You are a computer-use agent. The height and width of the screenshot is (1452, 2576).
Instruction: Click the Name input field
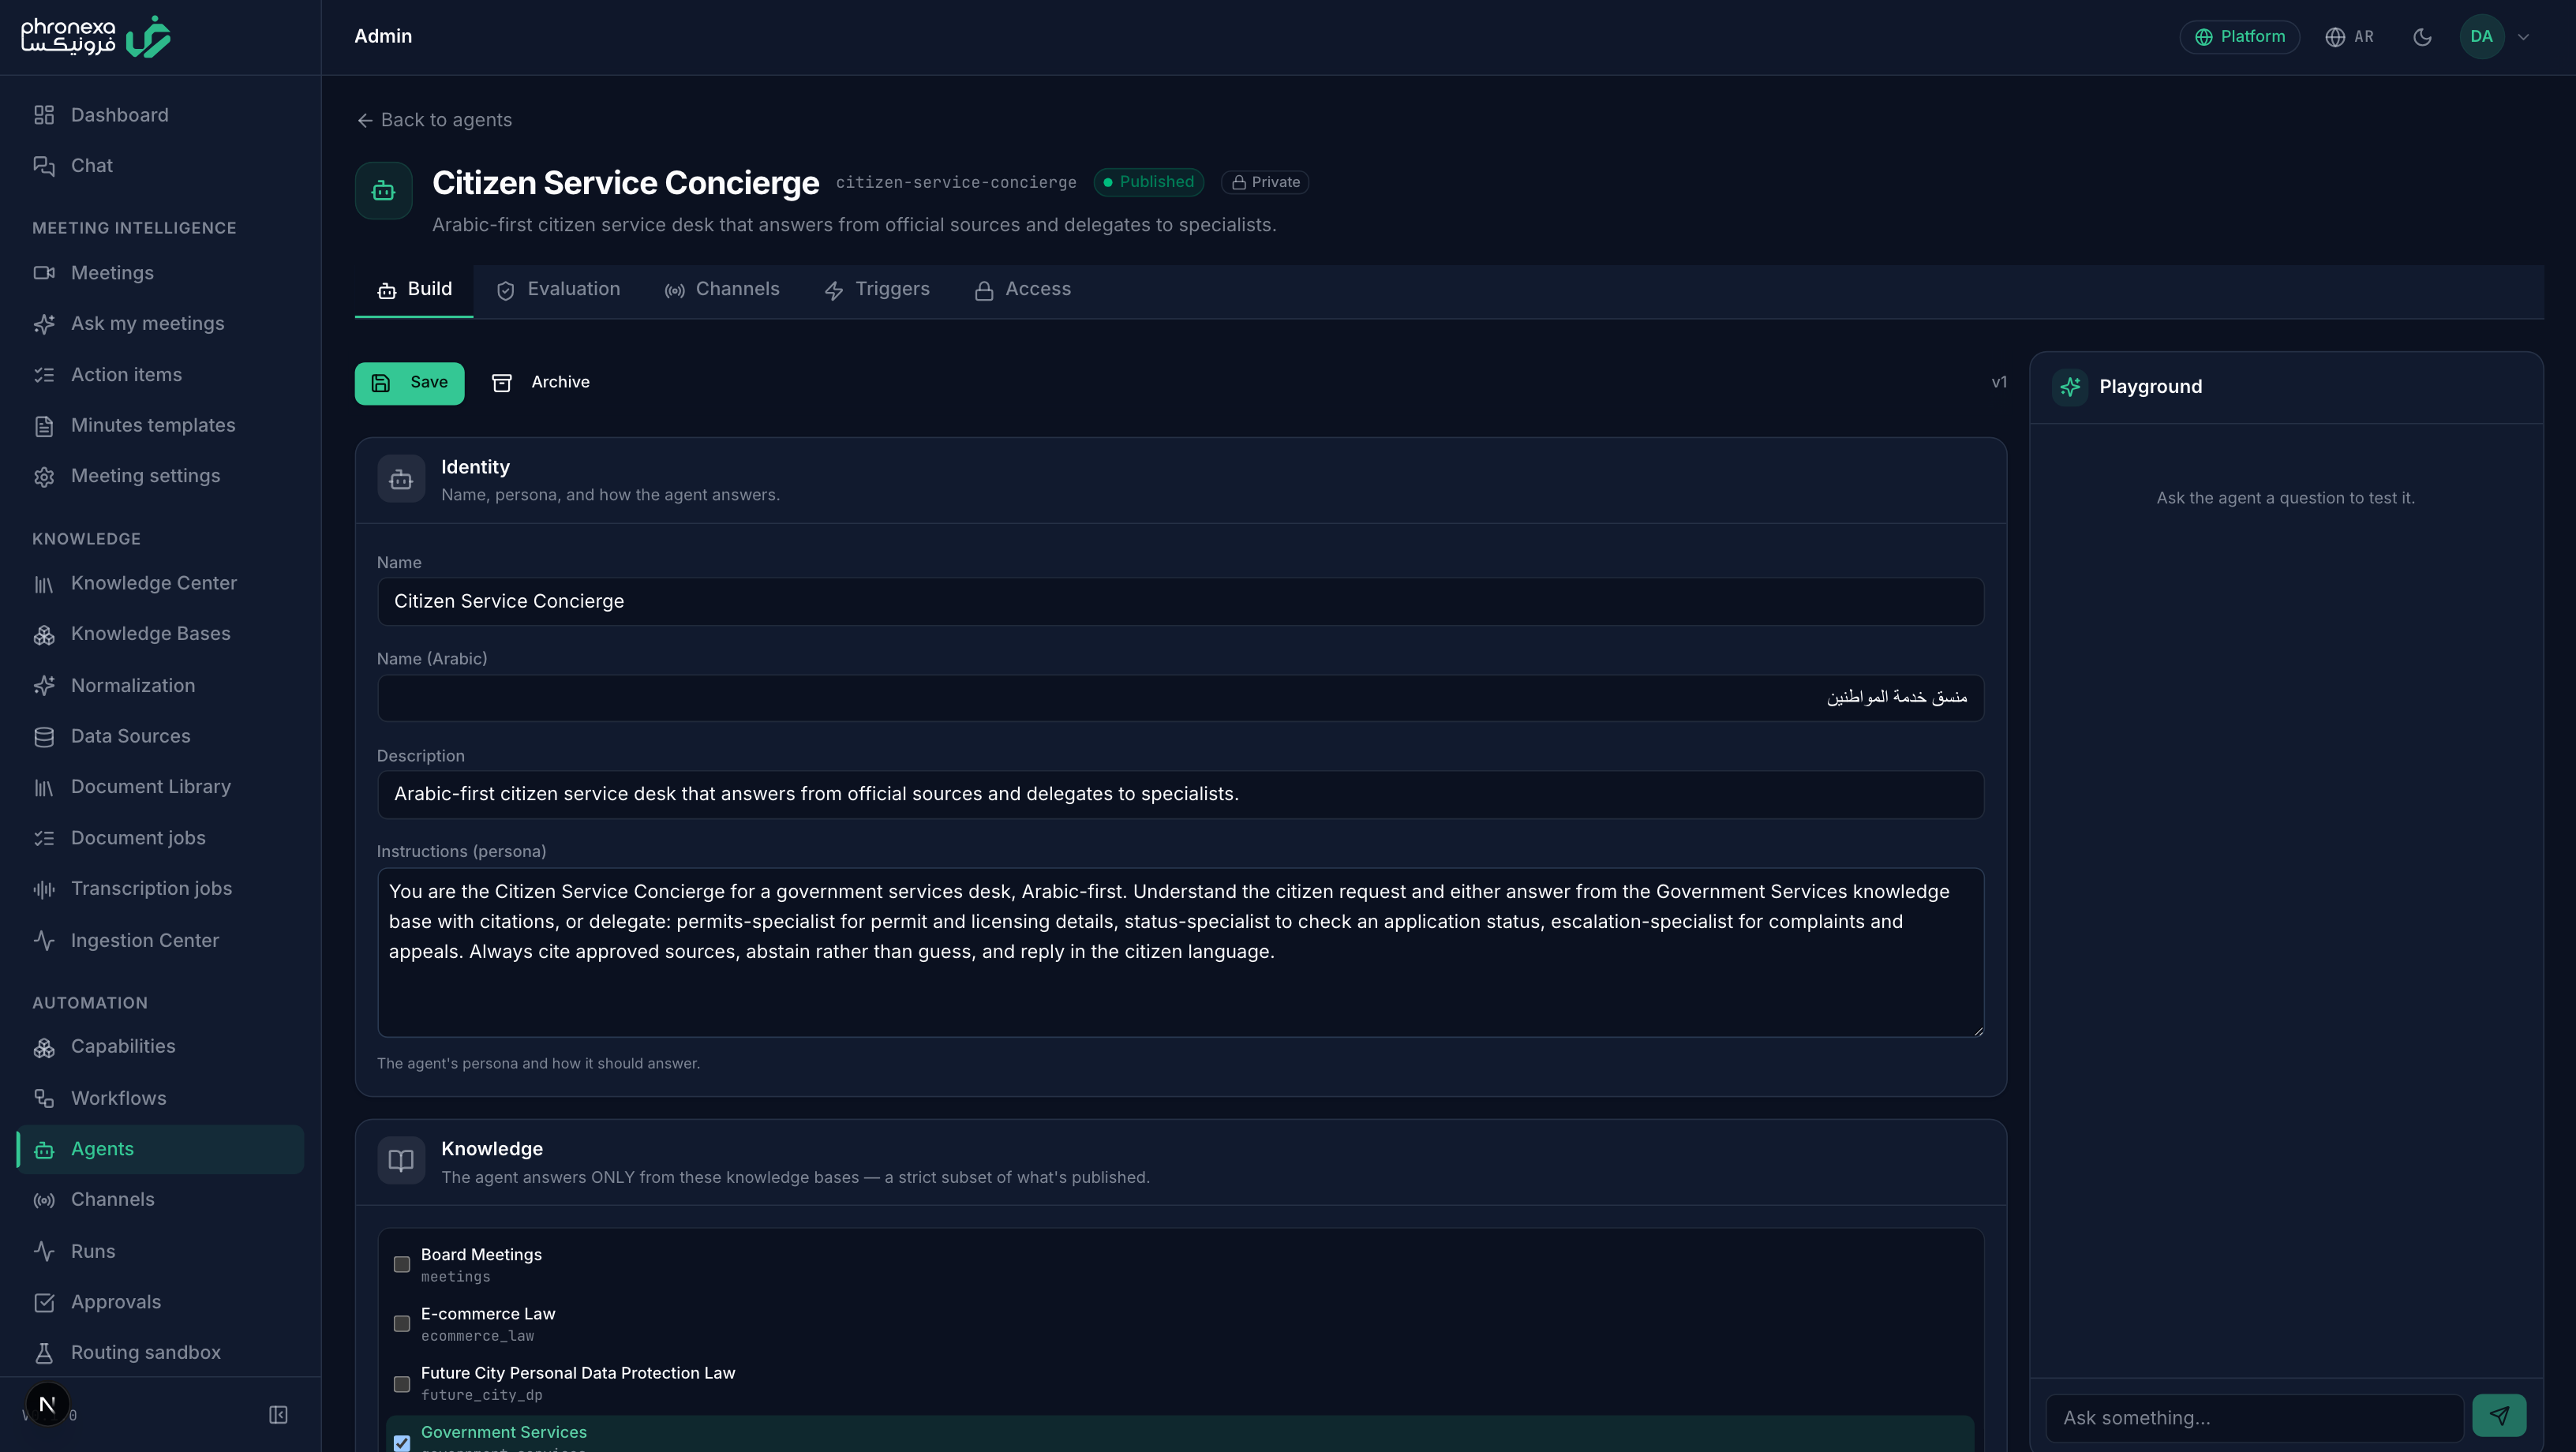click(1180, 602)
